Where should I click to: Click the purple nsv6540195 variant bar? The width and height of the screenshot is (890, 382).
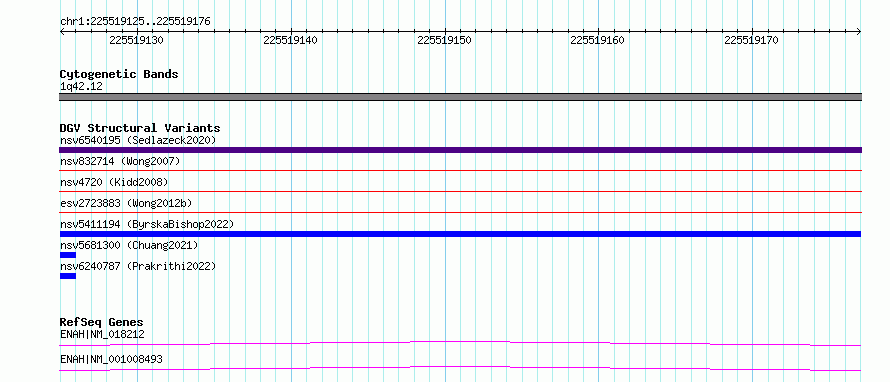(x=460, y=150)
